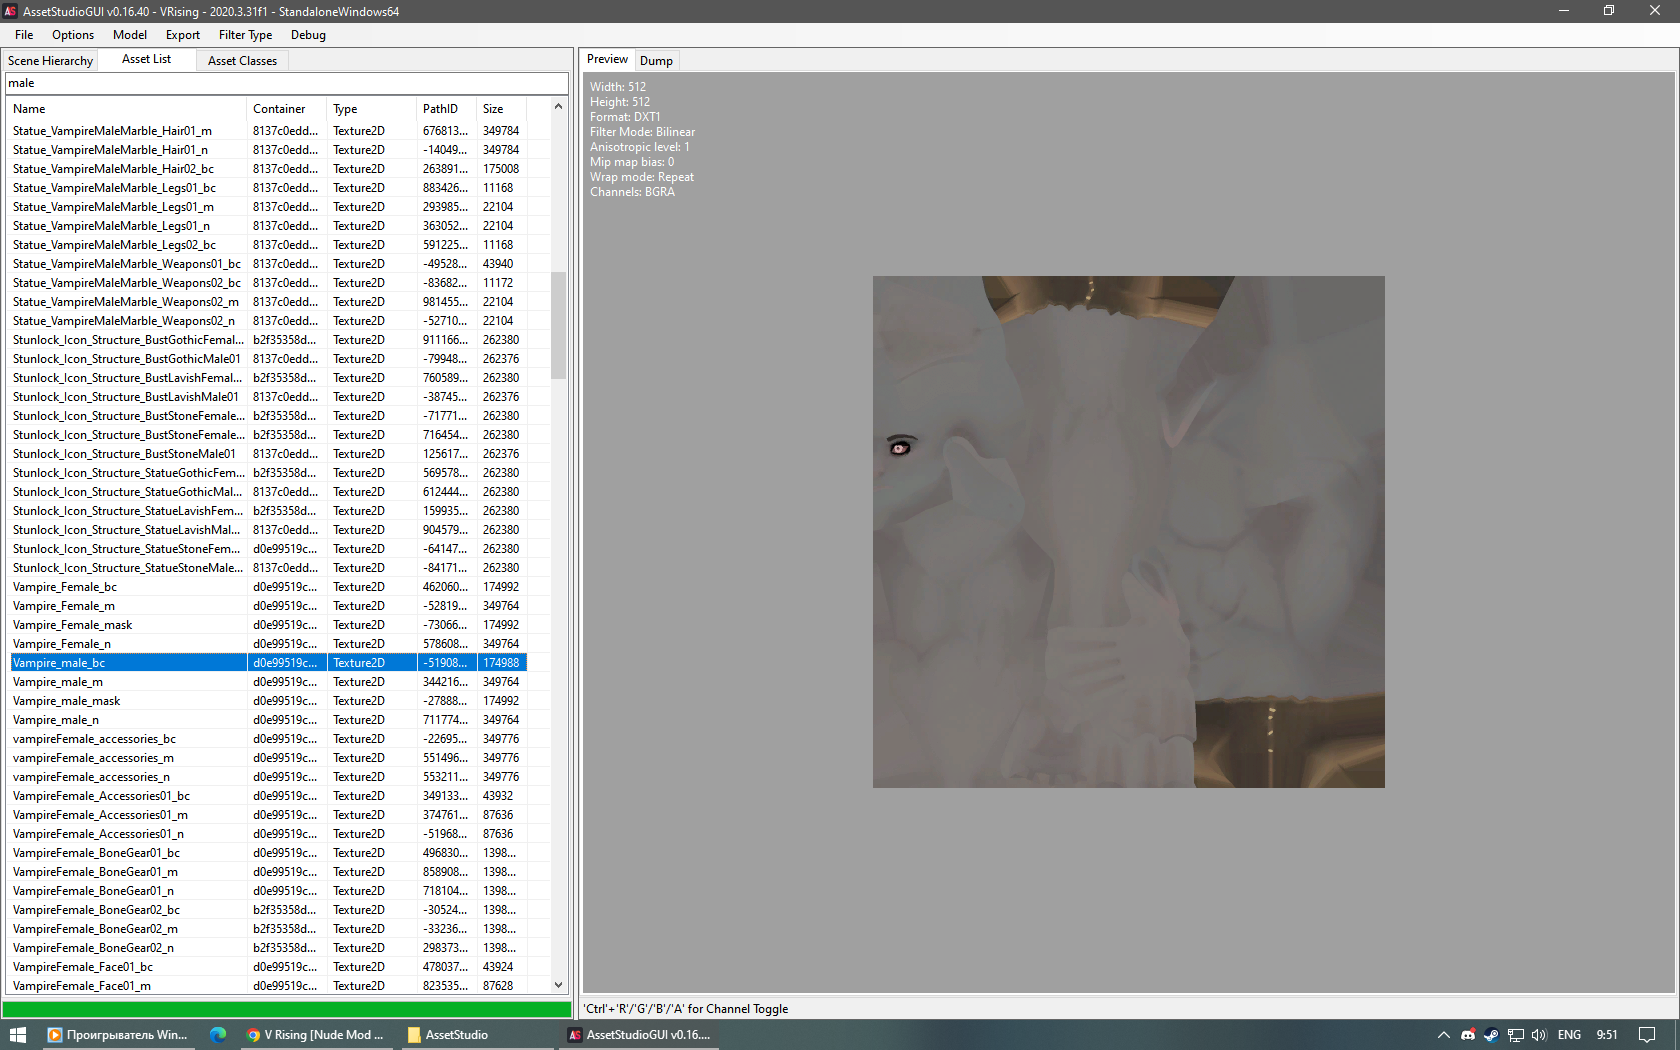Sort asset list by Size column
Viewport: 1680px width, 1050px height.
click(493, 109)
